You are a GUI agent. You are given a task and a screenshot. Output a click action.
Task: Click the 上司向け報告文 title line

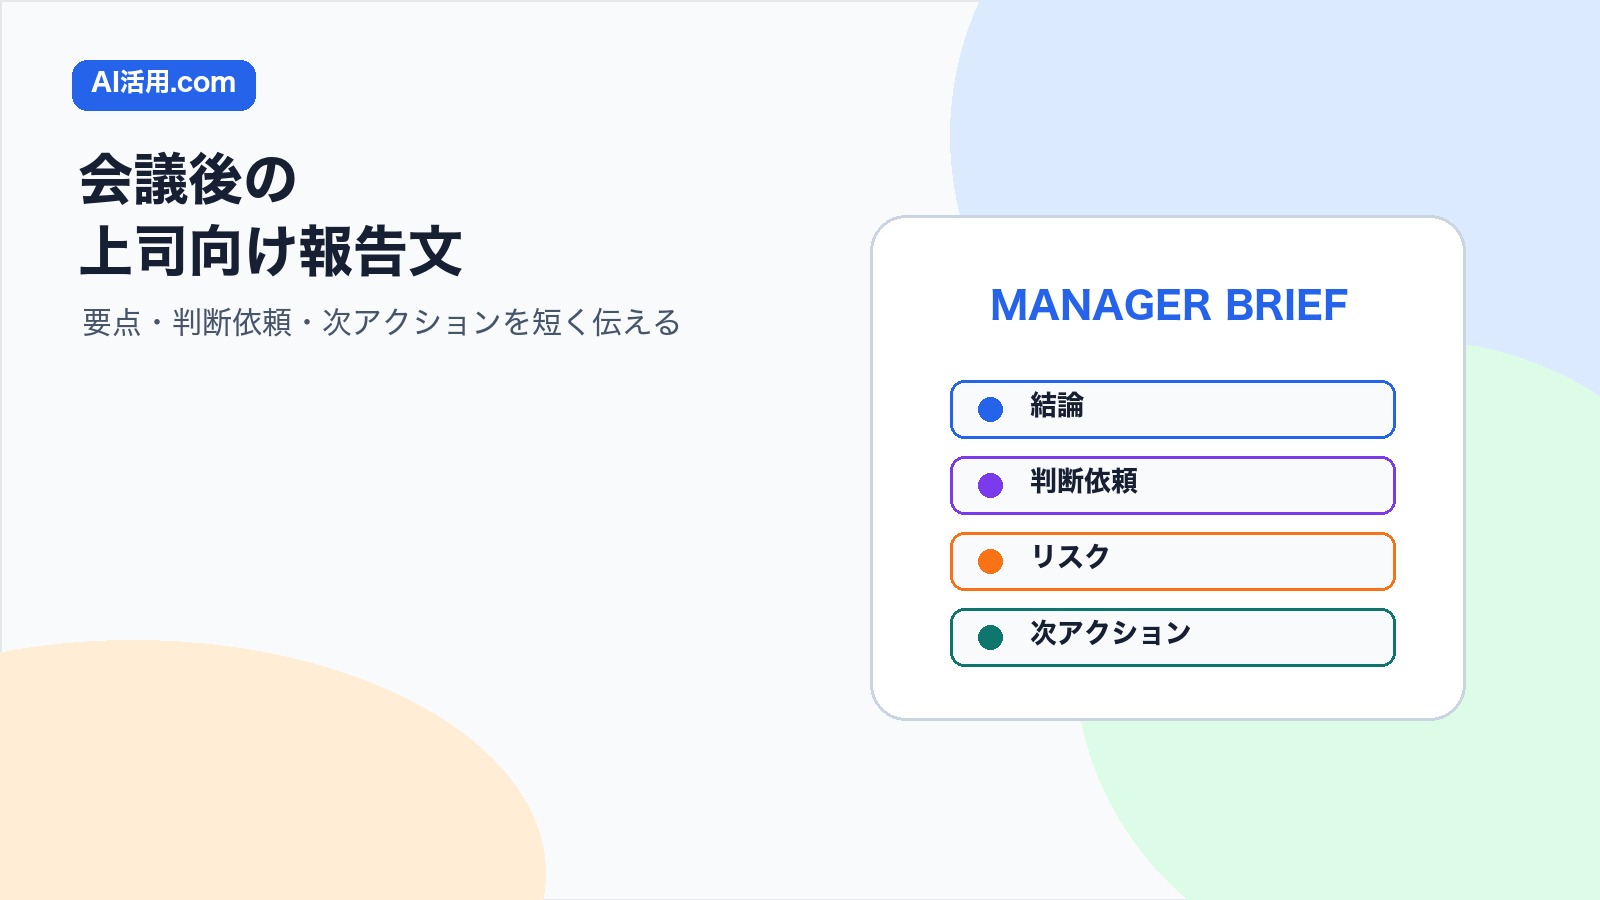271,251
